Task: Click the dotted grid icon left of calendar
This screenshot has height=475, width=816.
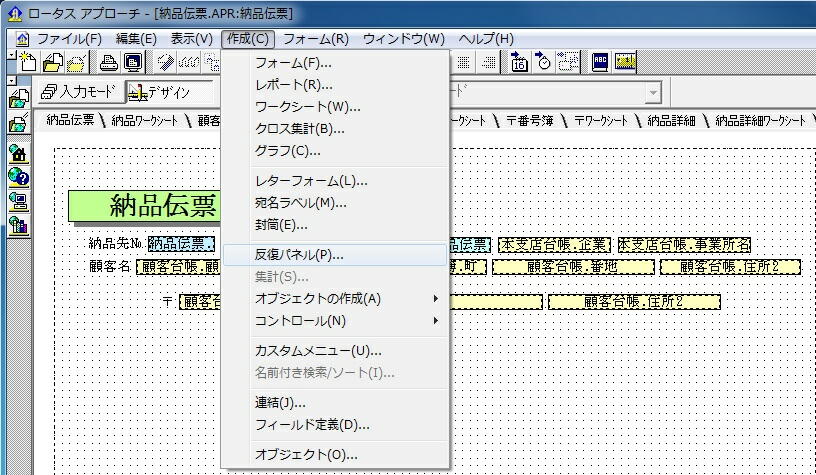Action: (463, 62)
